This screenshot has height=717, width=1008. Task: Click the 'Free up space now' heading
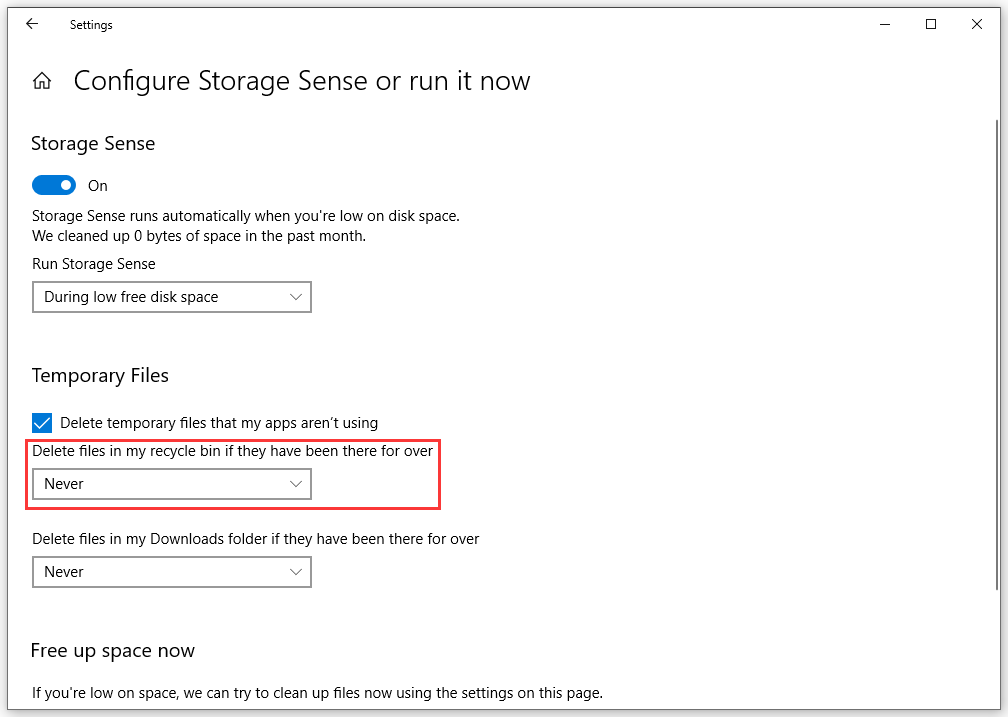pos(112,651)
